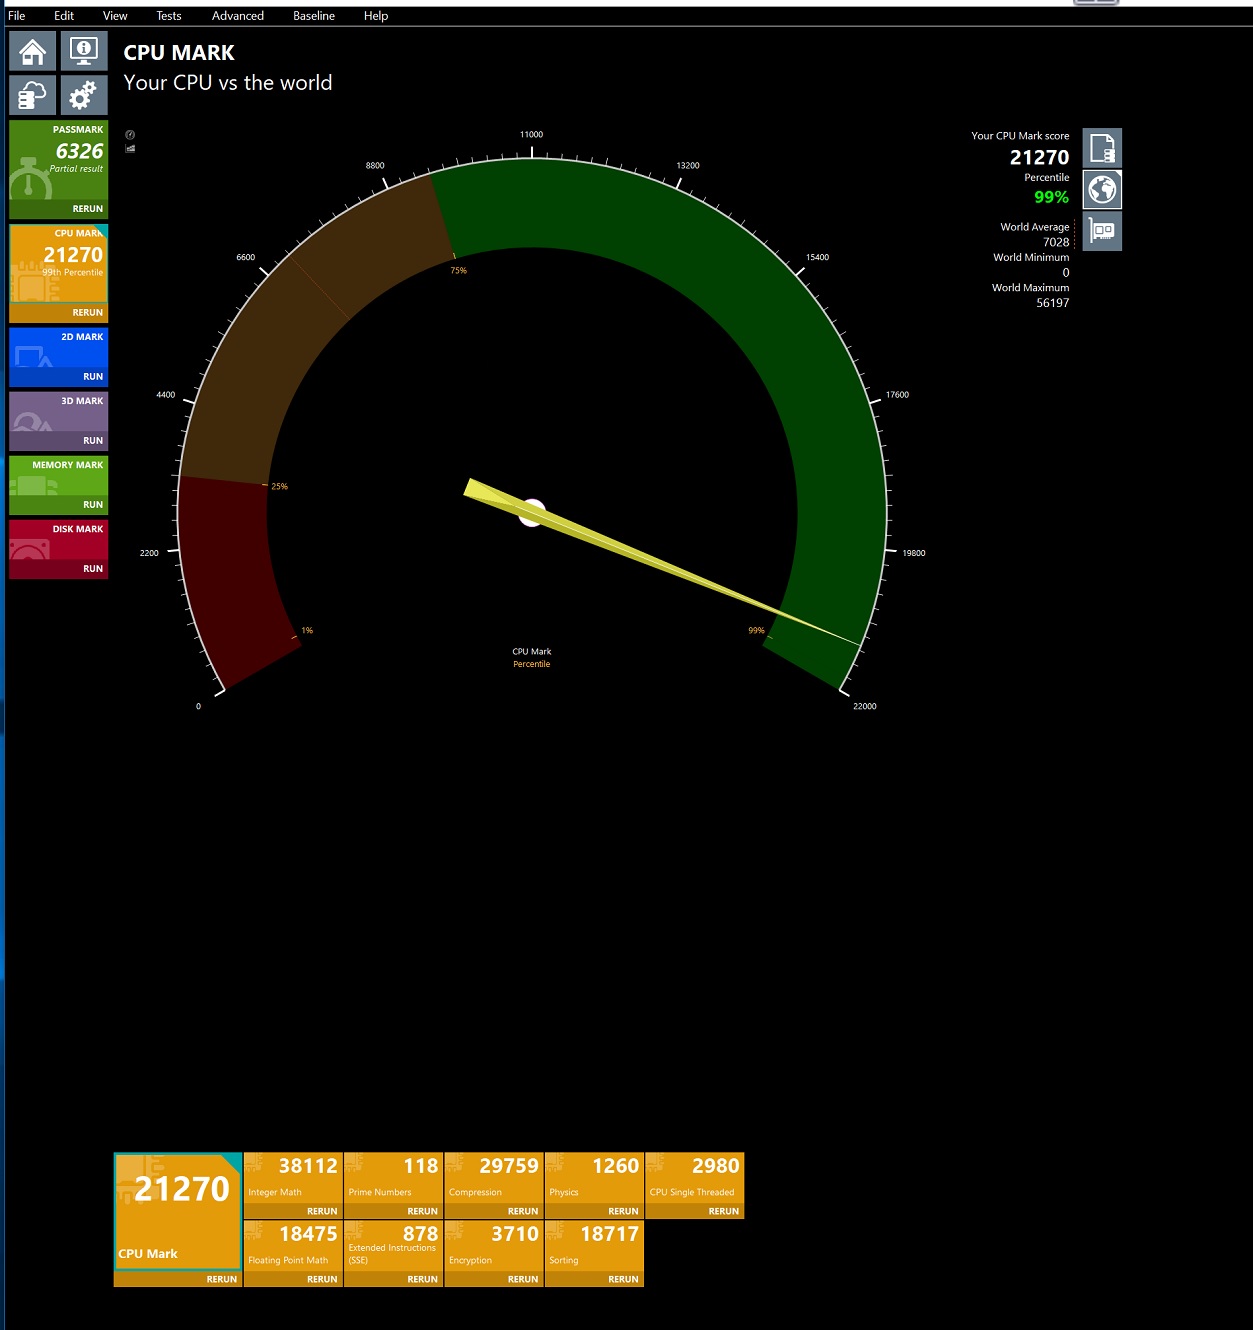This screenshot has width=1253, height=1330.
Task: Switch to the small chart view icon
Action: (130, 149)
